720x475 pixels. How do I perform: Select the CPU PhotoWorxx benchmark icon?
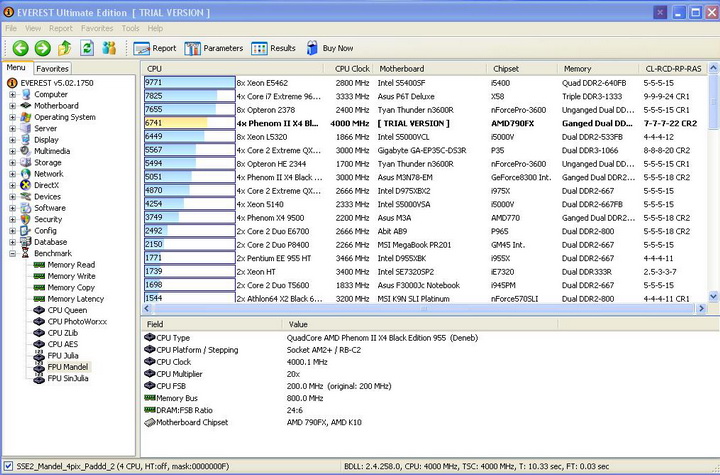[x=39, y=322]
